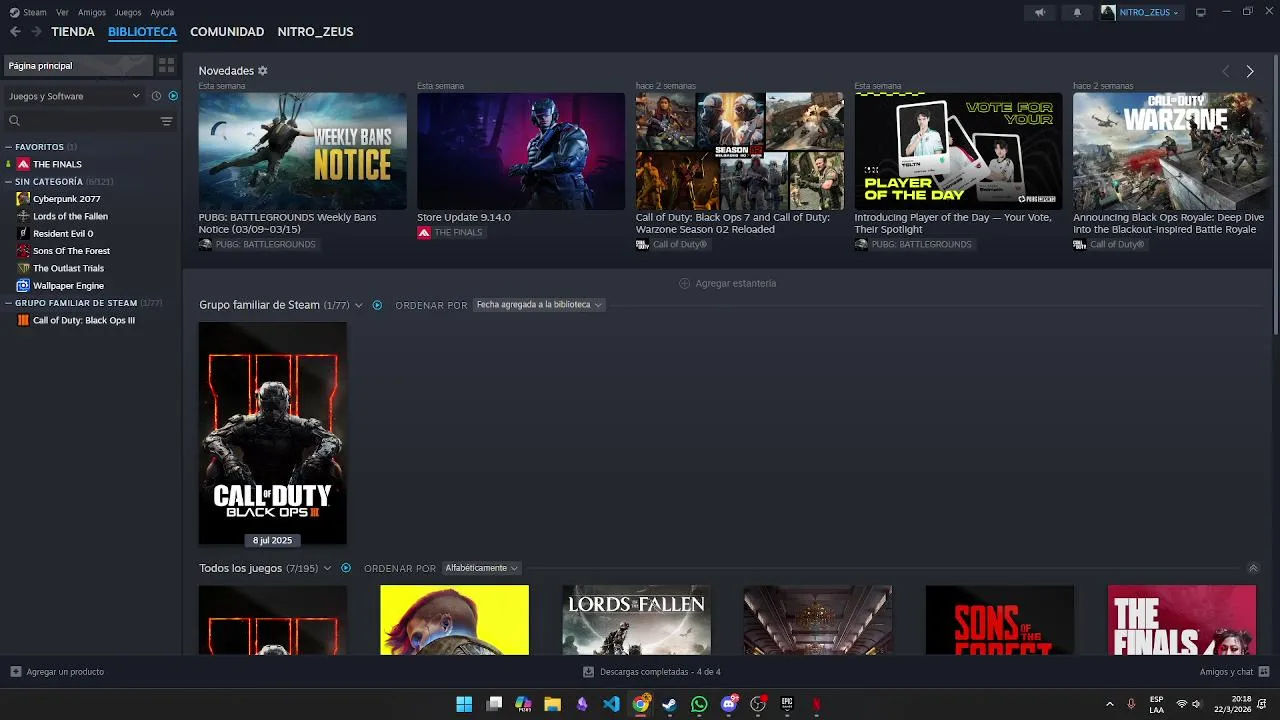The height and width of the screenshot is (720, 1280).
Task: Click Cyberpunk 2077 icon in sidebar
Action: (23, 199)
